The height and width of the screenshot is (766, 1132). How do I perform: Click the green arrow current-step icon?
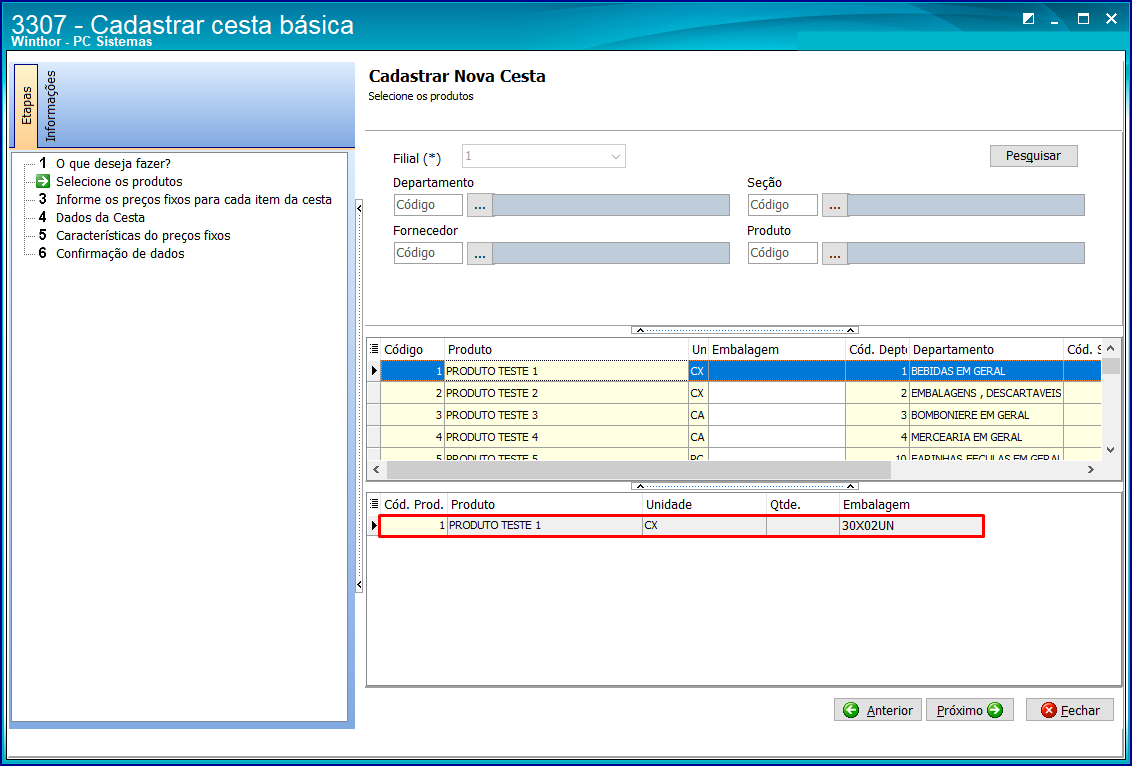(x=43, y=181)
